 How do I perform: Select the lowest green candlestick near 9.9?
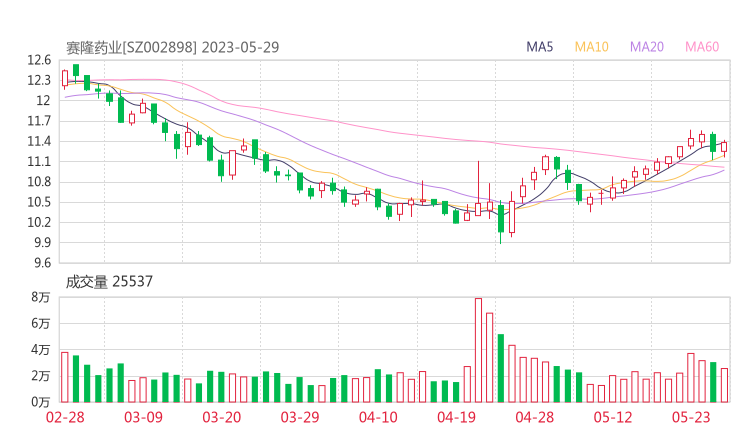501,222
